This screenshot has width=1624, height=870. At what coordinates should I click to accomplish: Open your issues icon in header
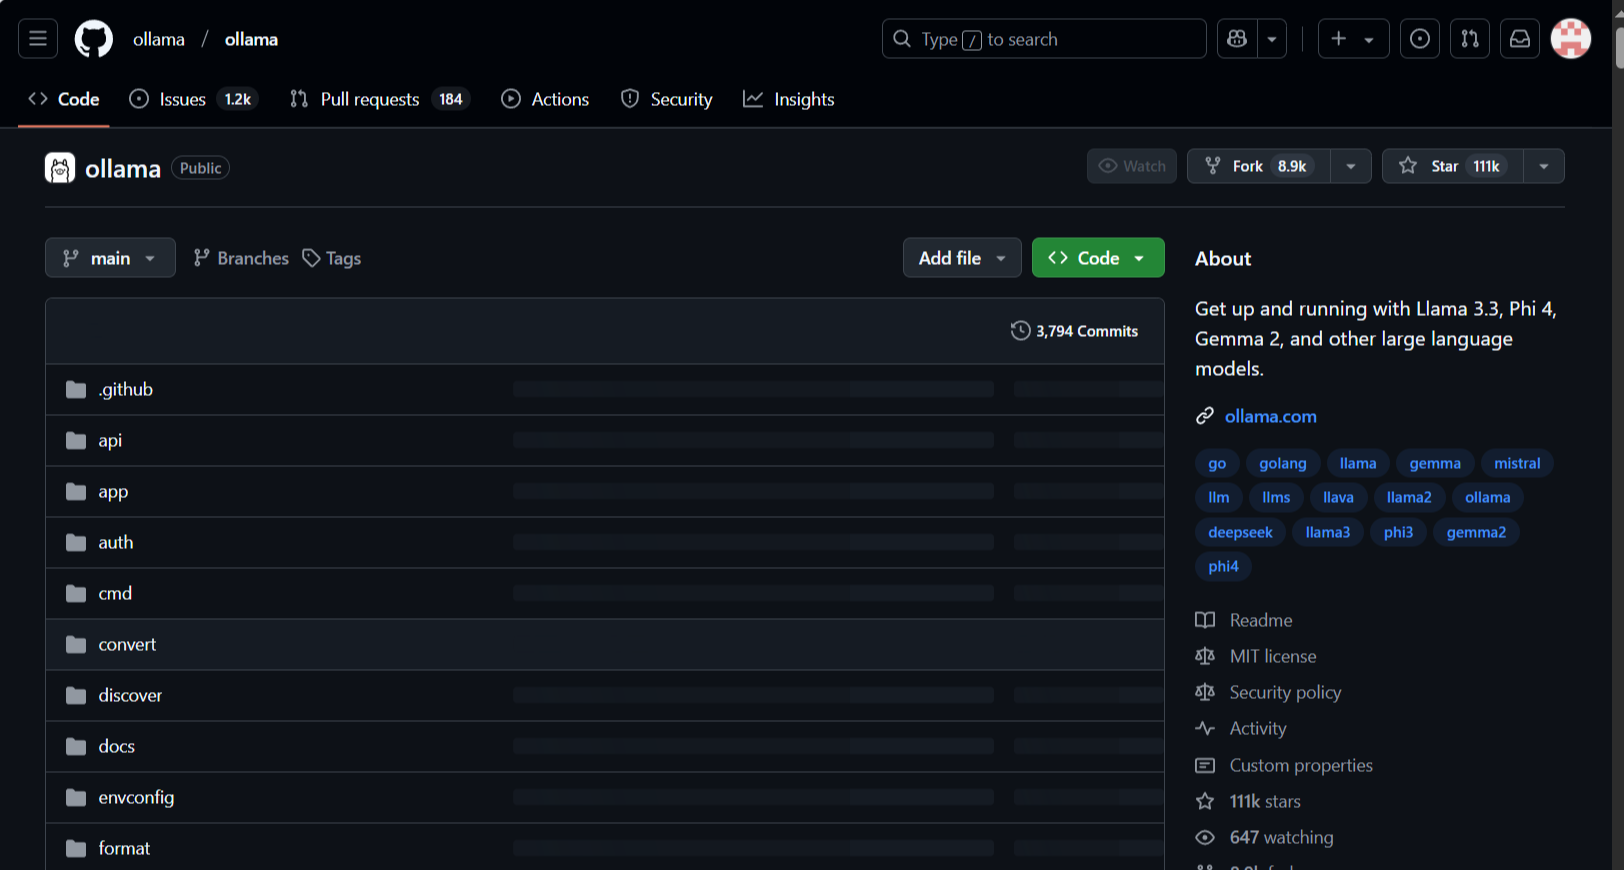pos(1420,39)
